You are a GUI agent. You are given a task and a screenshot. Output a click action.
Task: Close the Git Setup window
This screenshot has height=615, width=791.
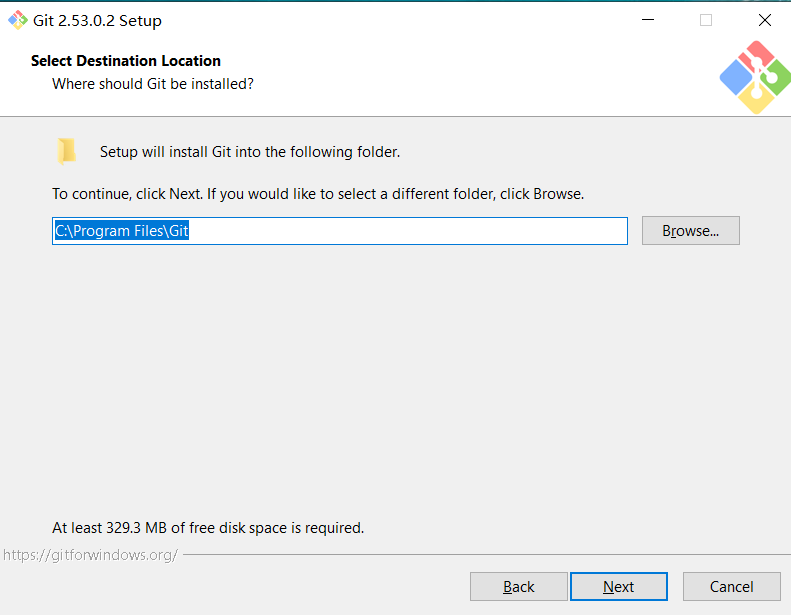coord(765,20)
